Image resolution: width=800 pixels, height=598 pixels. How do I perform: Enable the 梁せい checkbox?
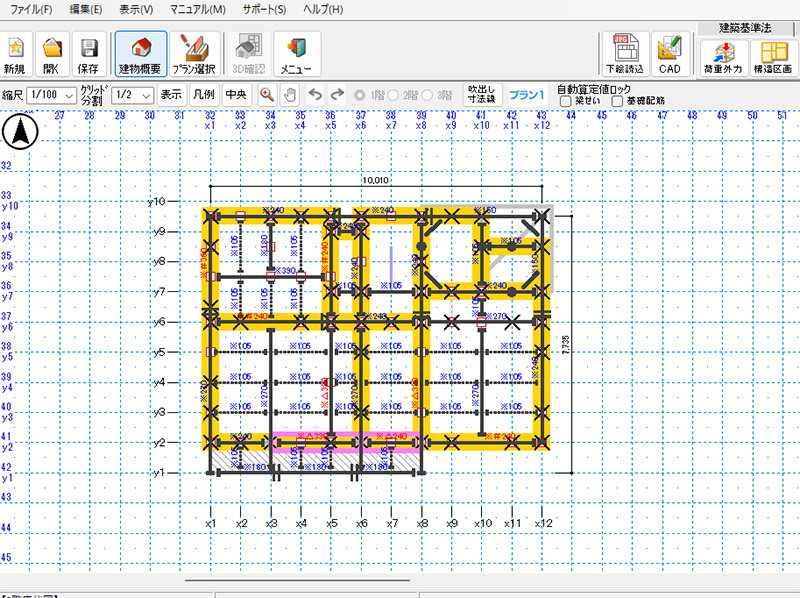[566, 101]
